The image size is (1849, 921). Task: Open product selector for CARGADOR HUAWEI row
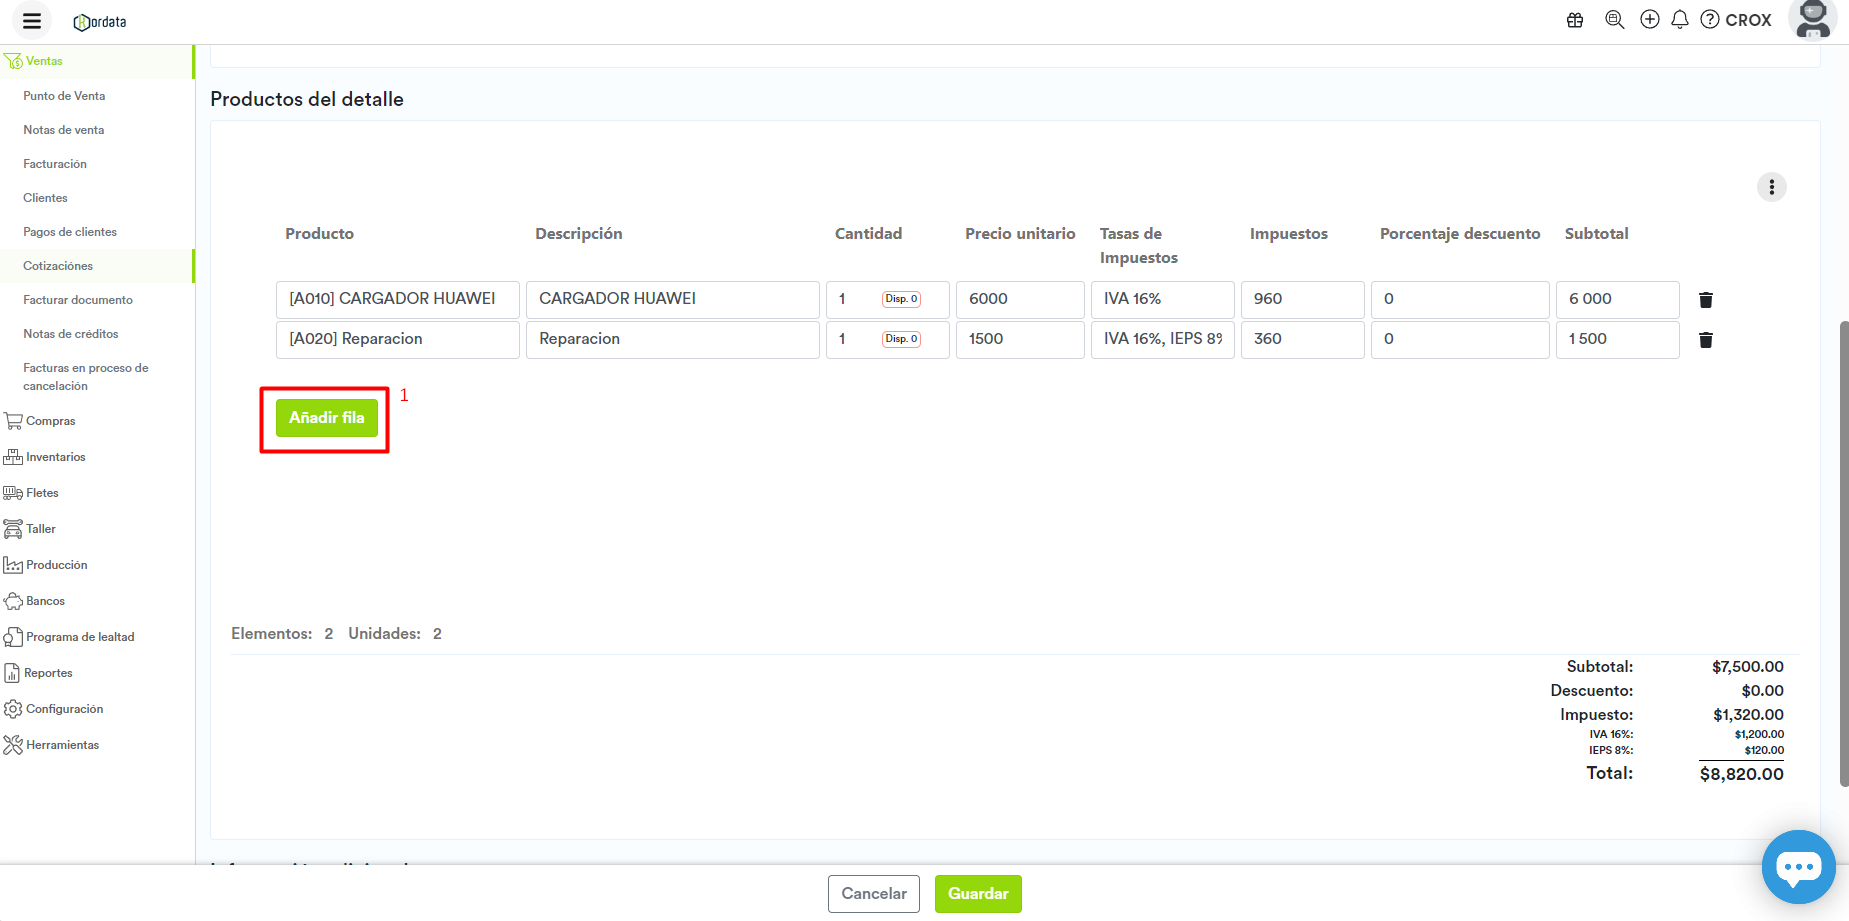[397, 299]
